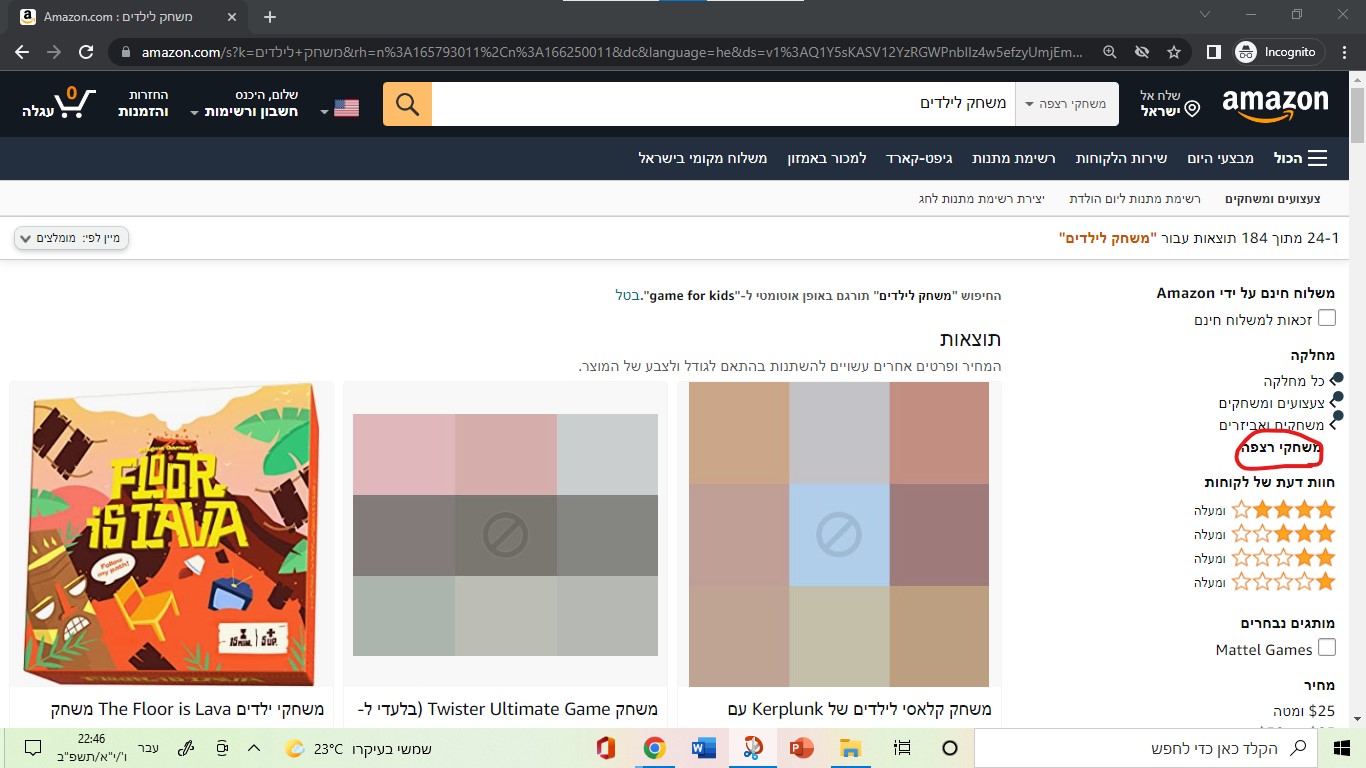Click the 'שלח אל ישראל' delivery location
The image size is (1366, 768).
tap(1169, 104)
